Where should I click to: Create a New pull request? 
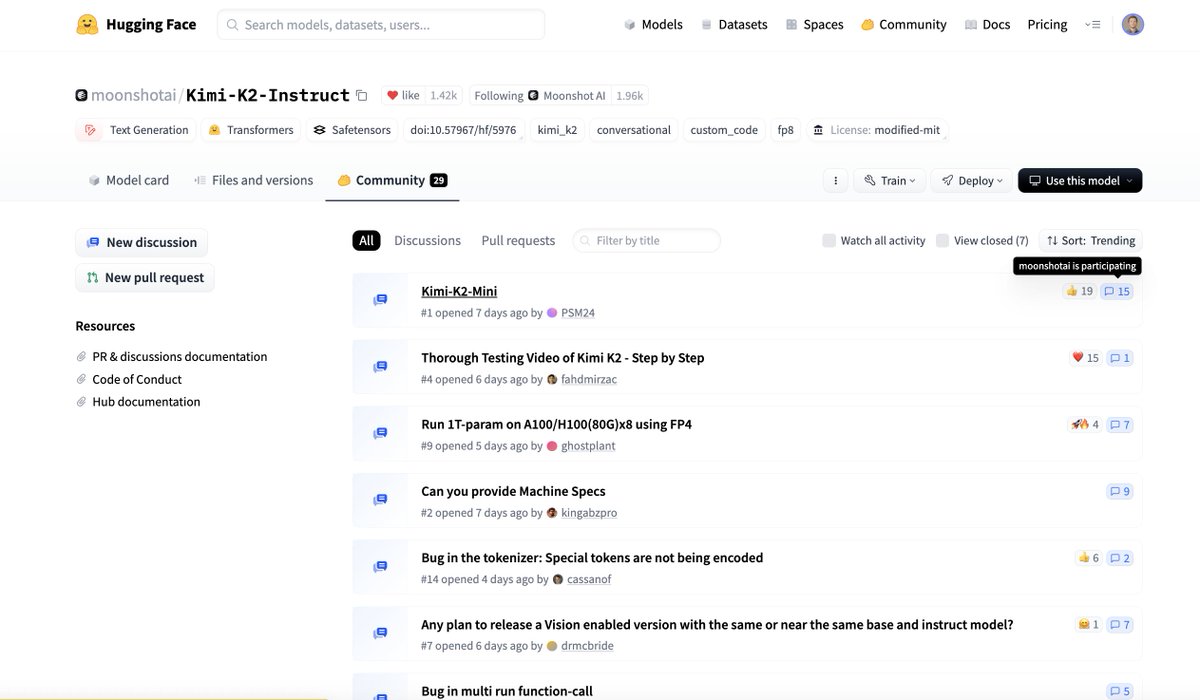(x=145, y=278)
